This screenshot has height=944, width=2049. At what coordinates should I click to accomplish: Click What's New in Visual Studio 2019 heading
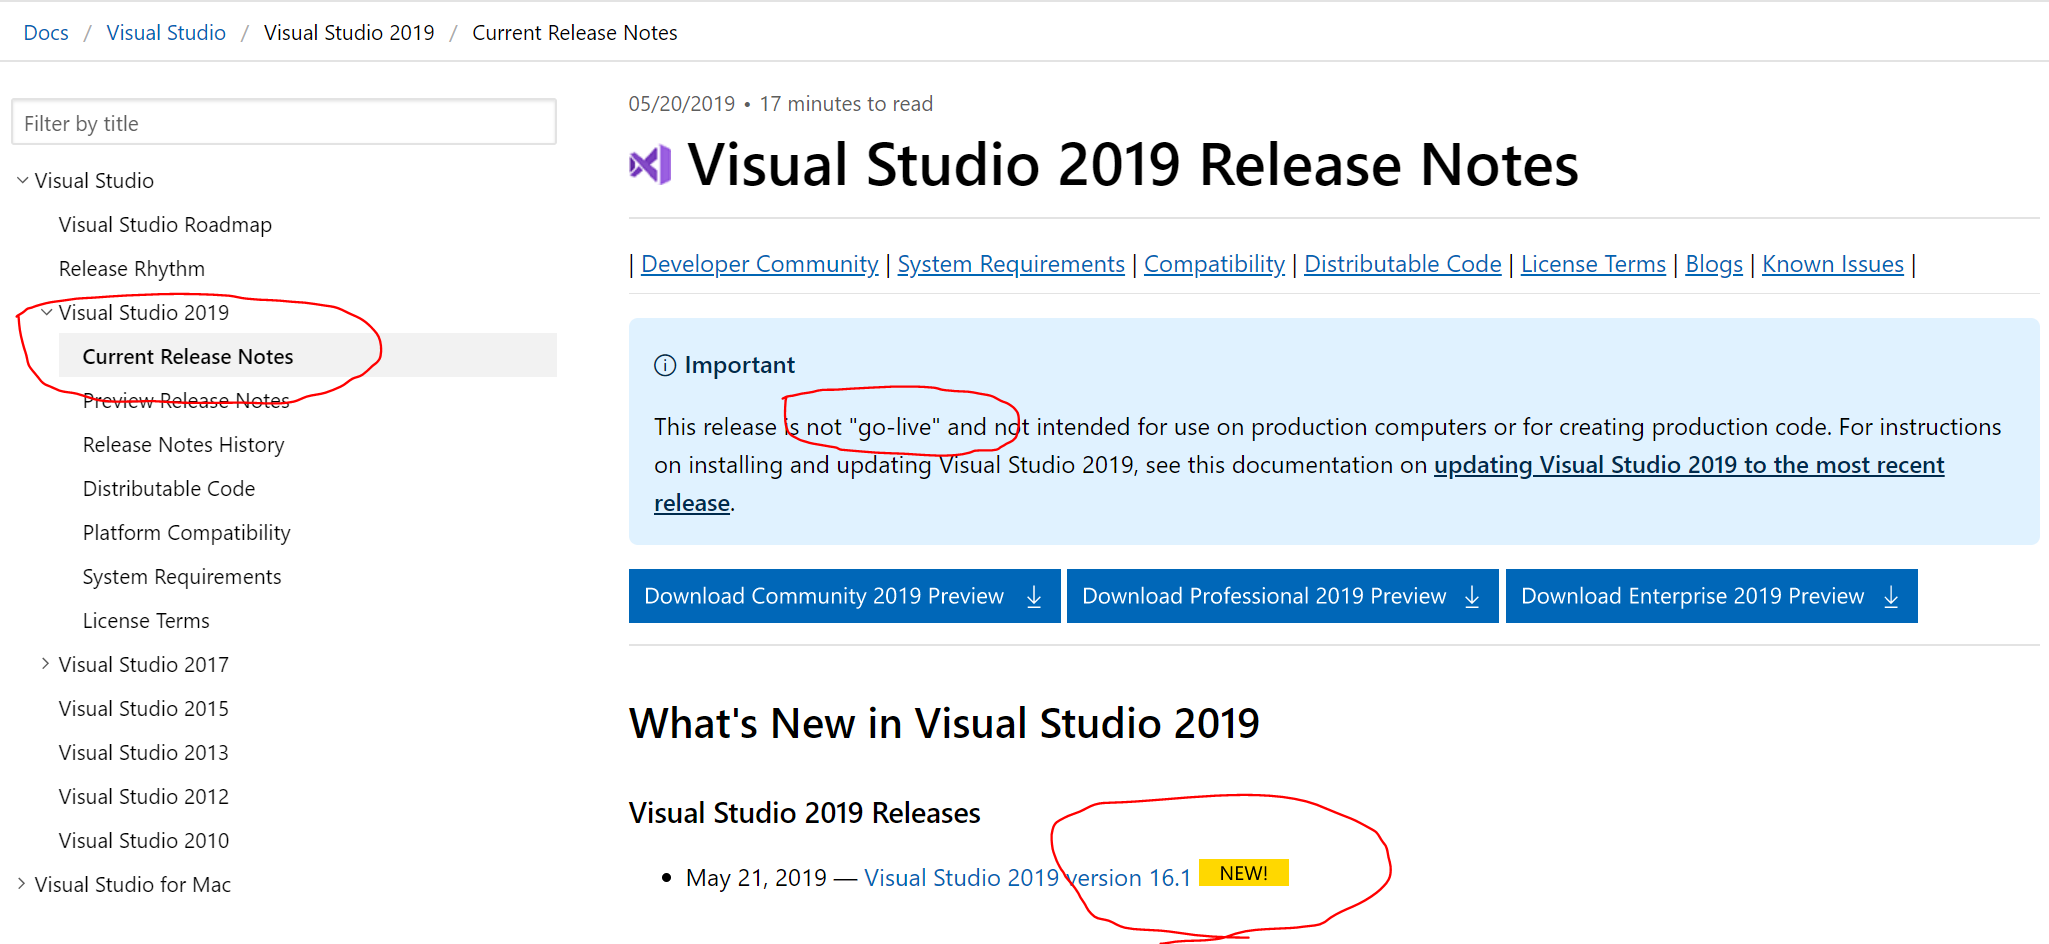[944, 723]
